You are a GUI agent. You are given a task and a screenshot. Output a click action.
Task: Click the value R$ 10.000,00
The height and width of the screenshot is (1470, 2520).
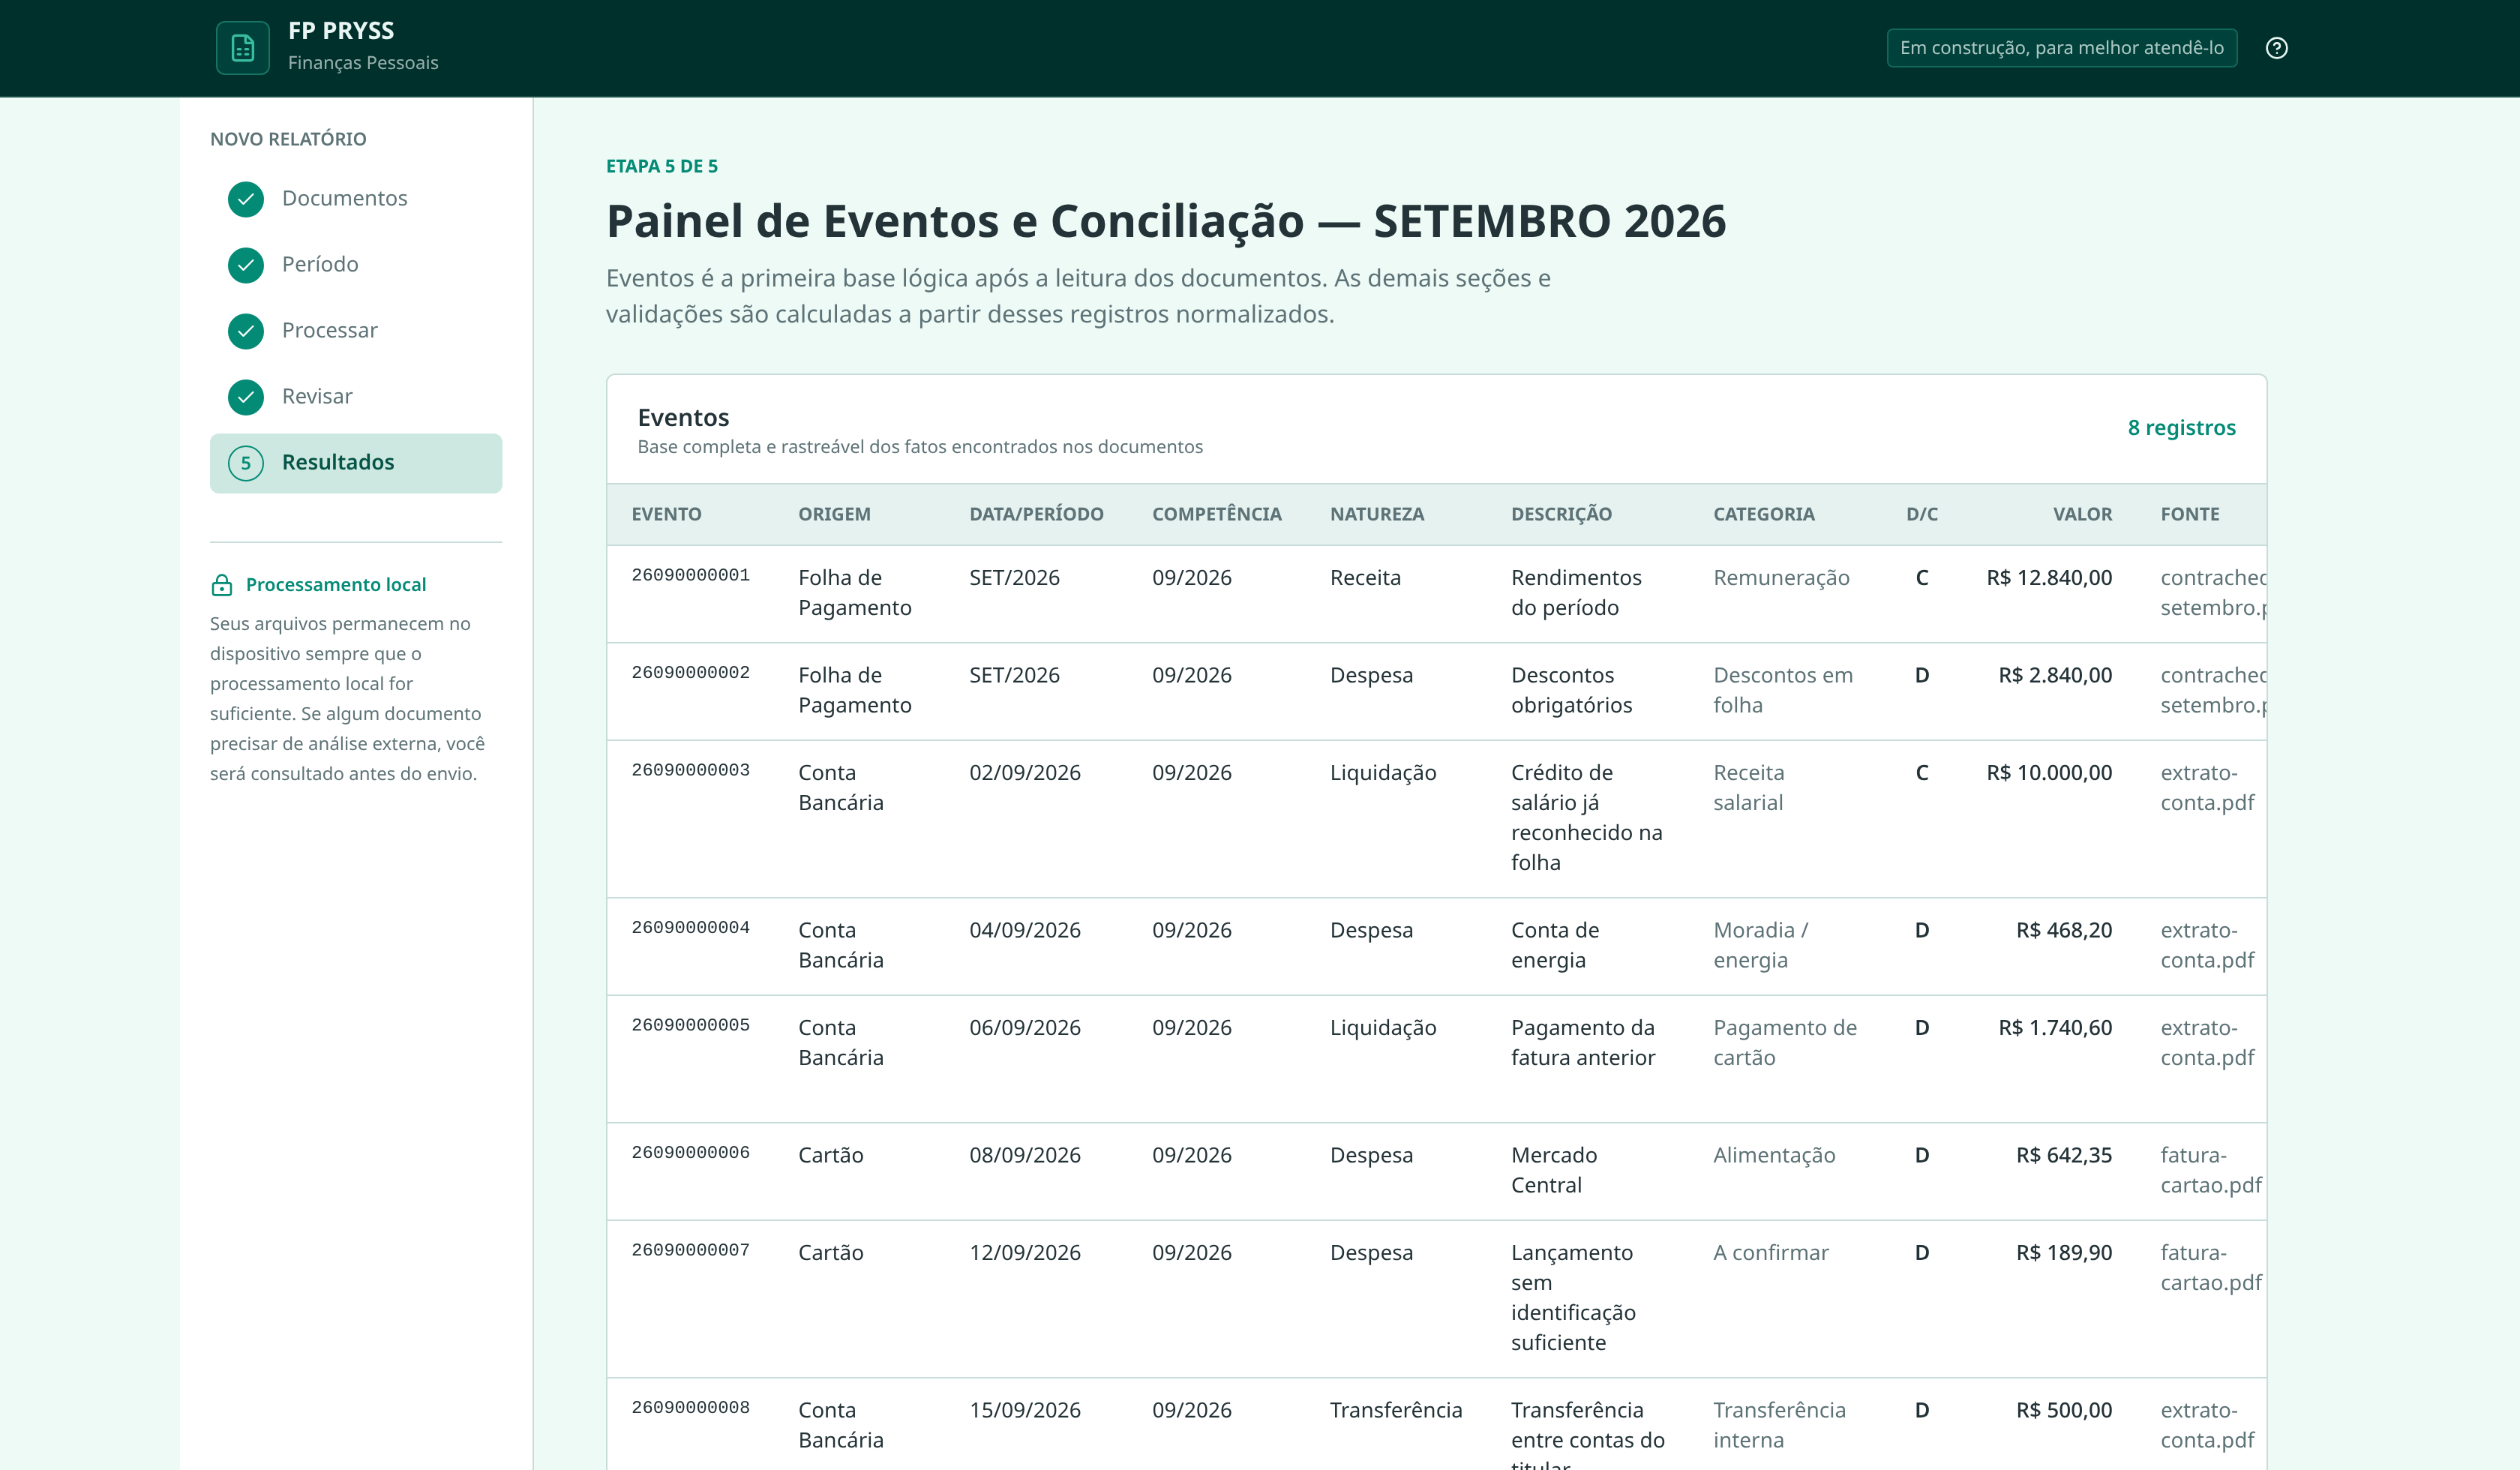[x=2049, y=773]
